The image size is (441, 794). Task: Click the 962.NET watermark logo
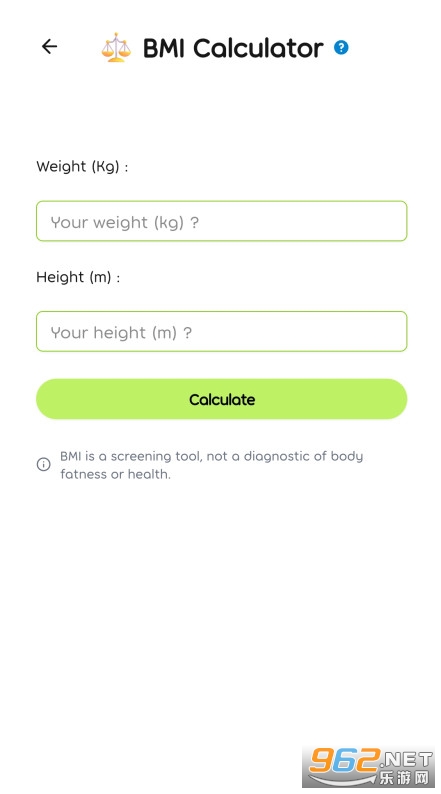tap(369, 766)
